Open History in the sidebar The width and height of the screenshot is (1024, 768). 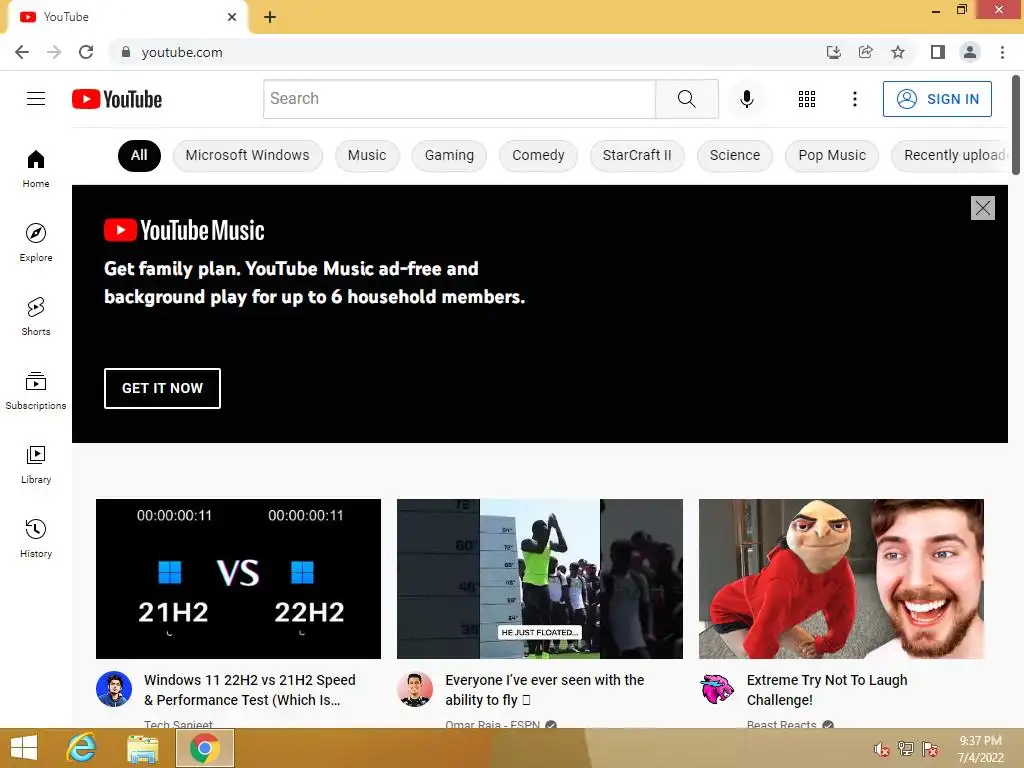point(36,539)
